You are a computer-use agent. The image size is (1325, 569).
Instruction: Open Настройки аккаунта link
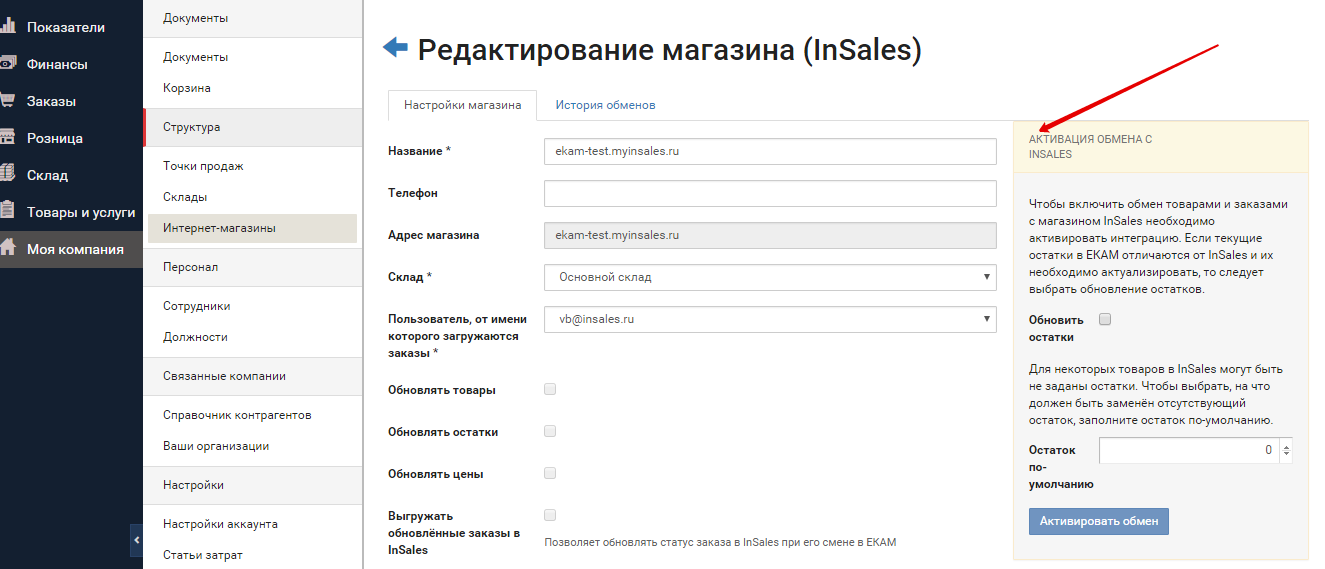click(220, 524)
